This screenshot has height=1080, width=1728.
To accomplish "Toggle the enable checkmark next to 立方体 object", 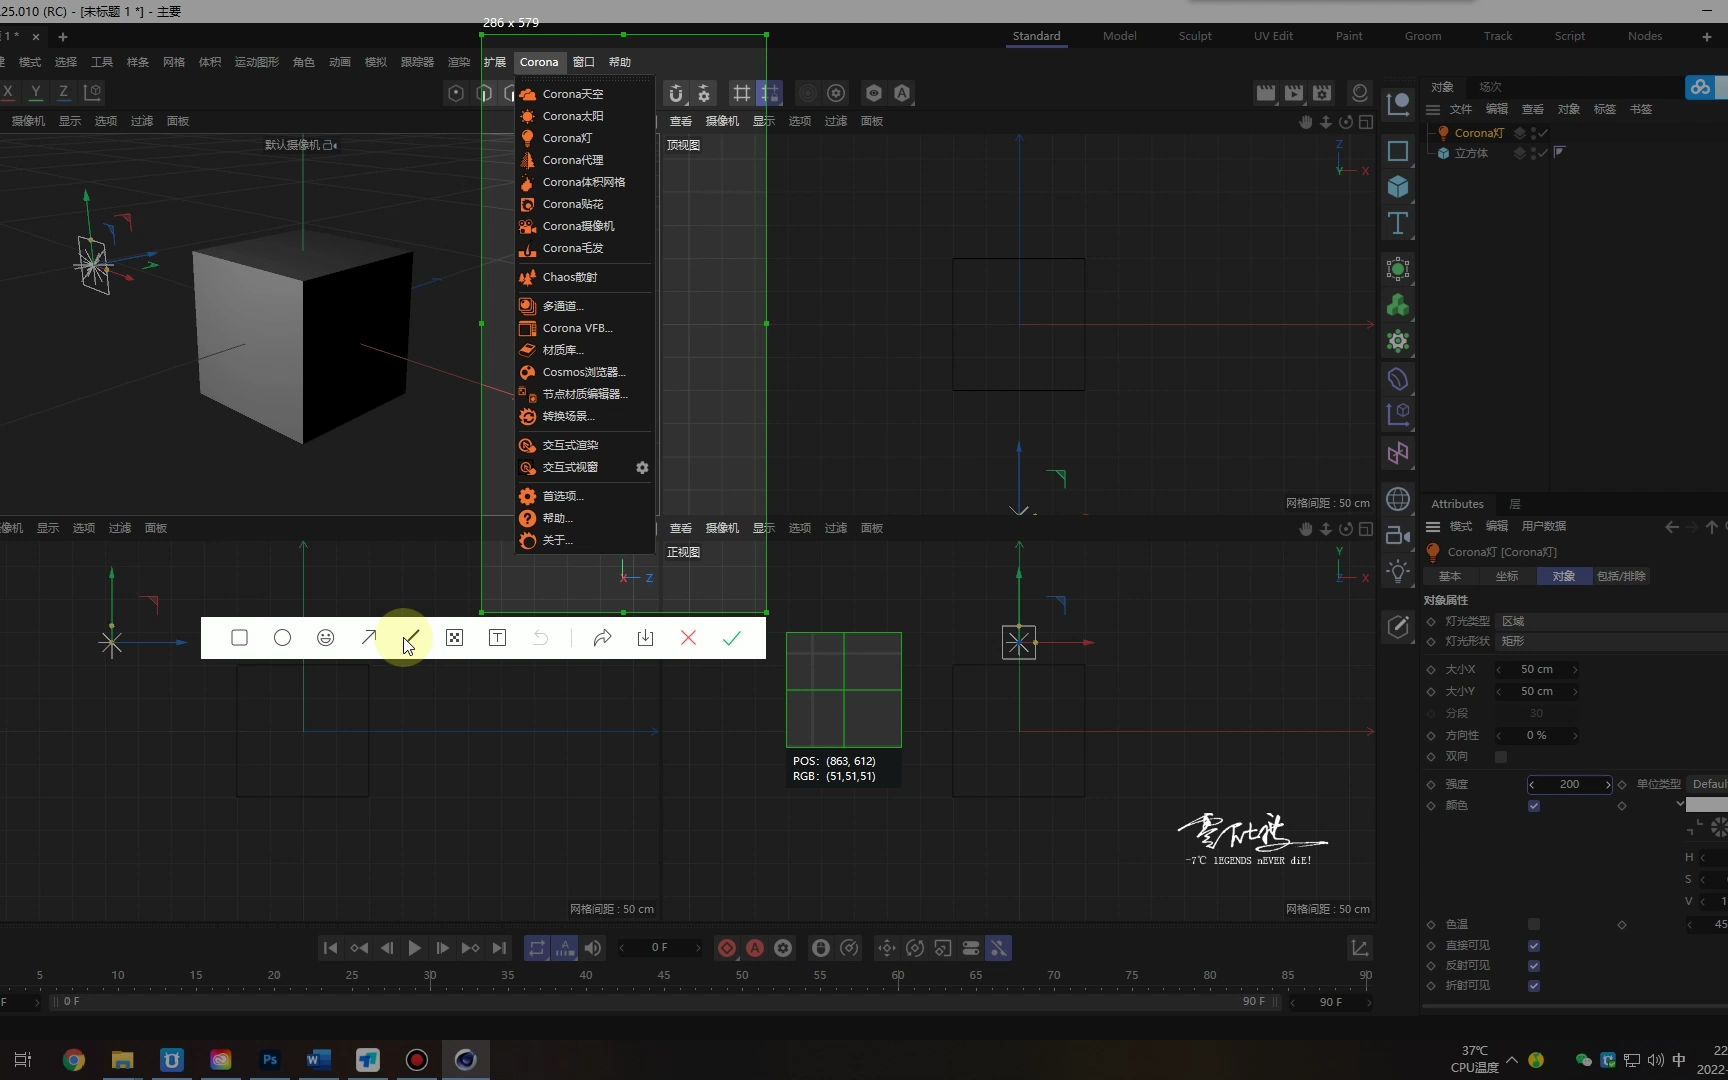I will [x=1543, y=153].
